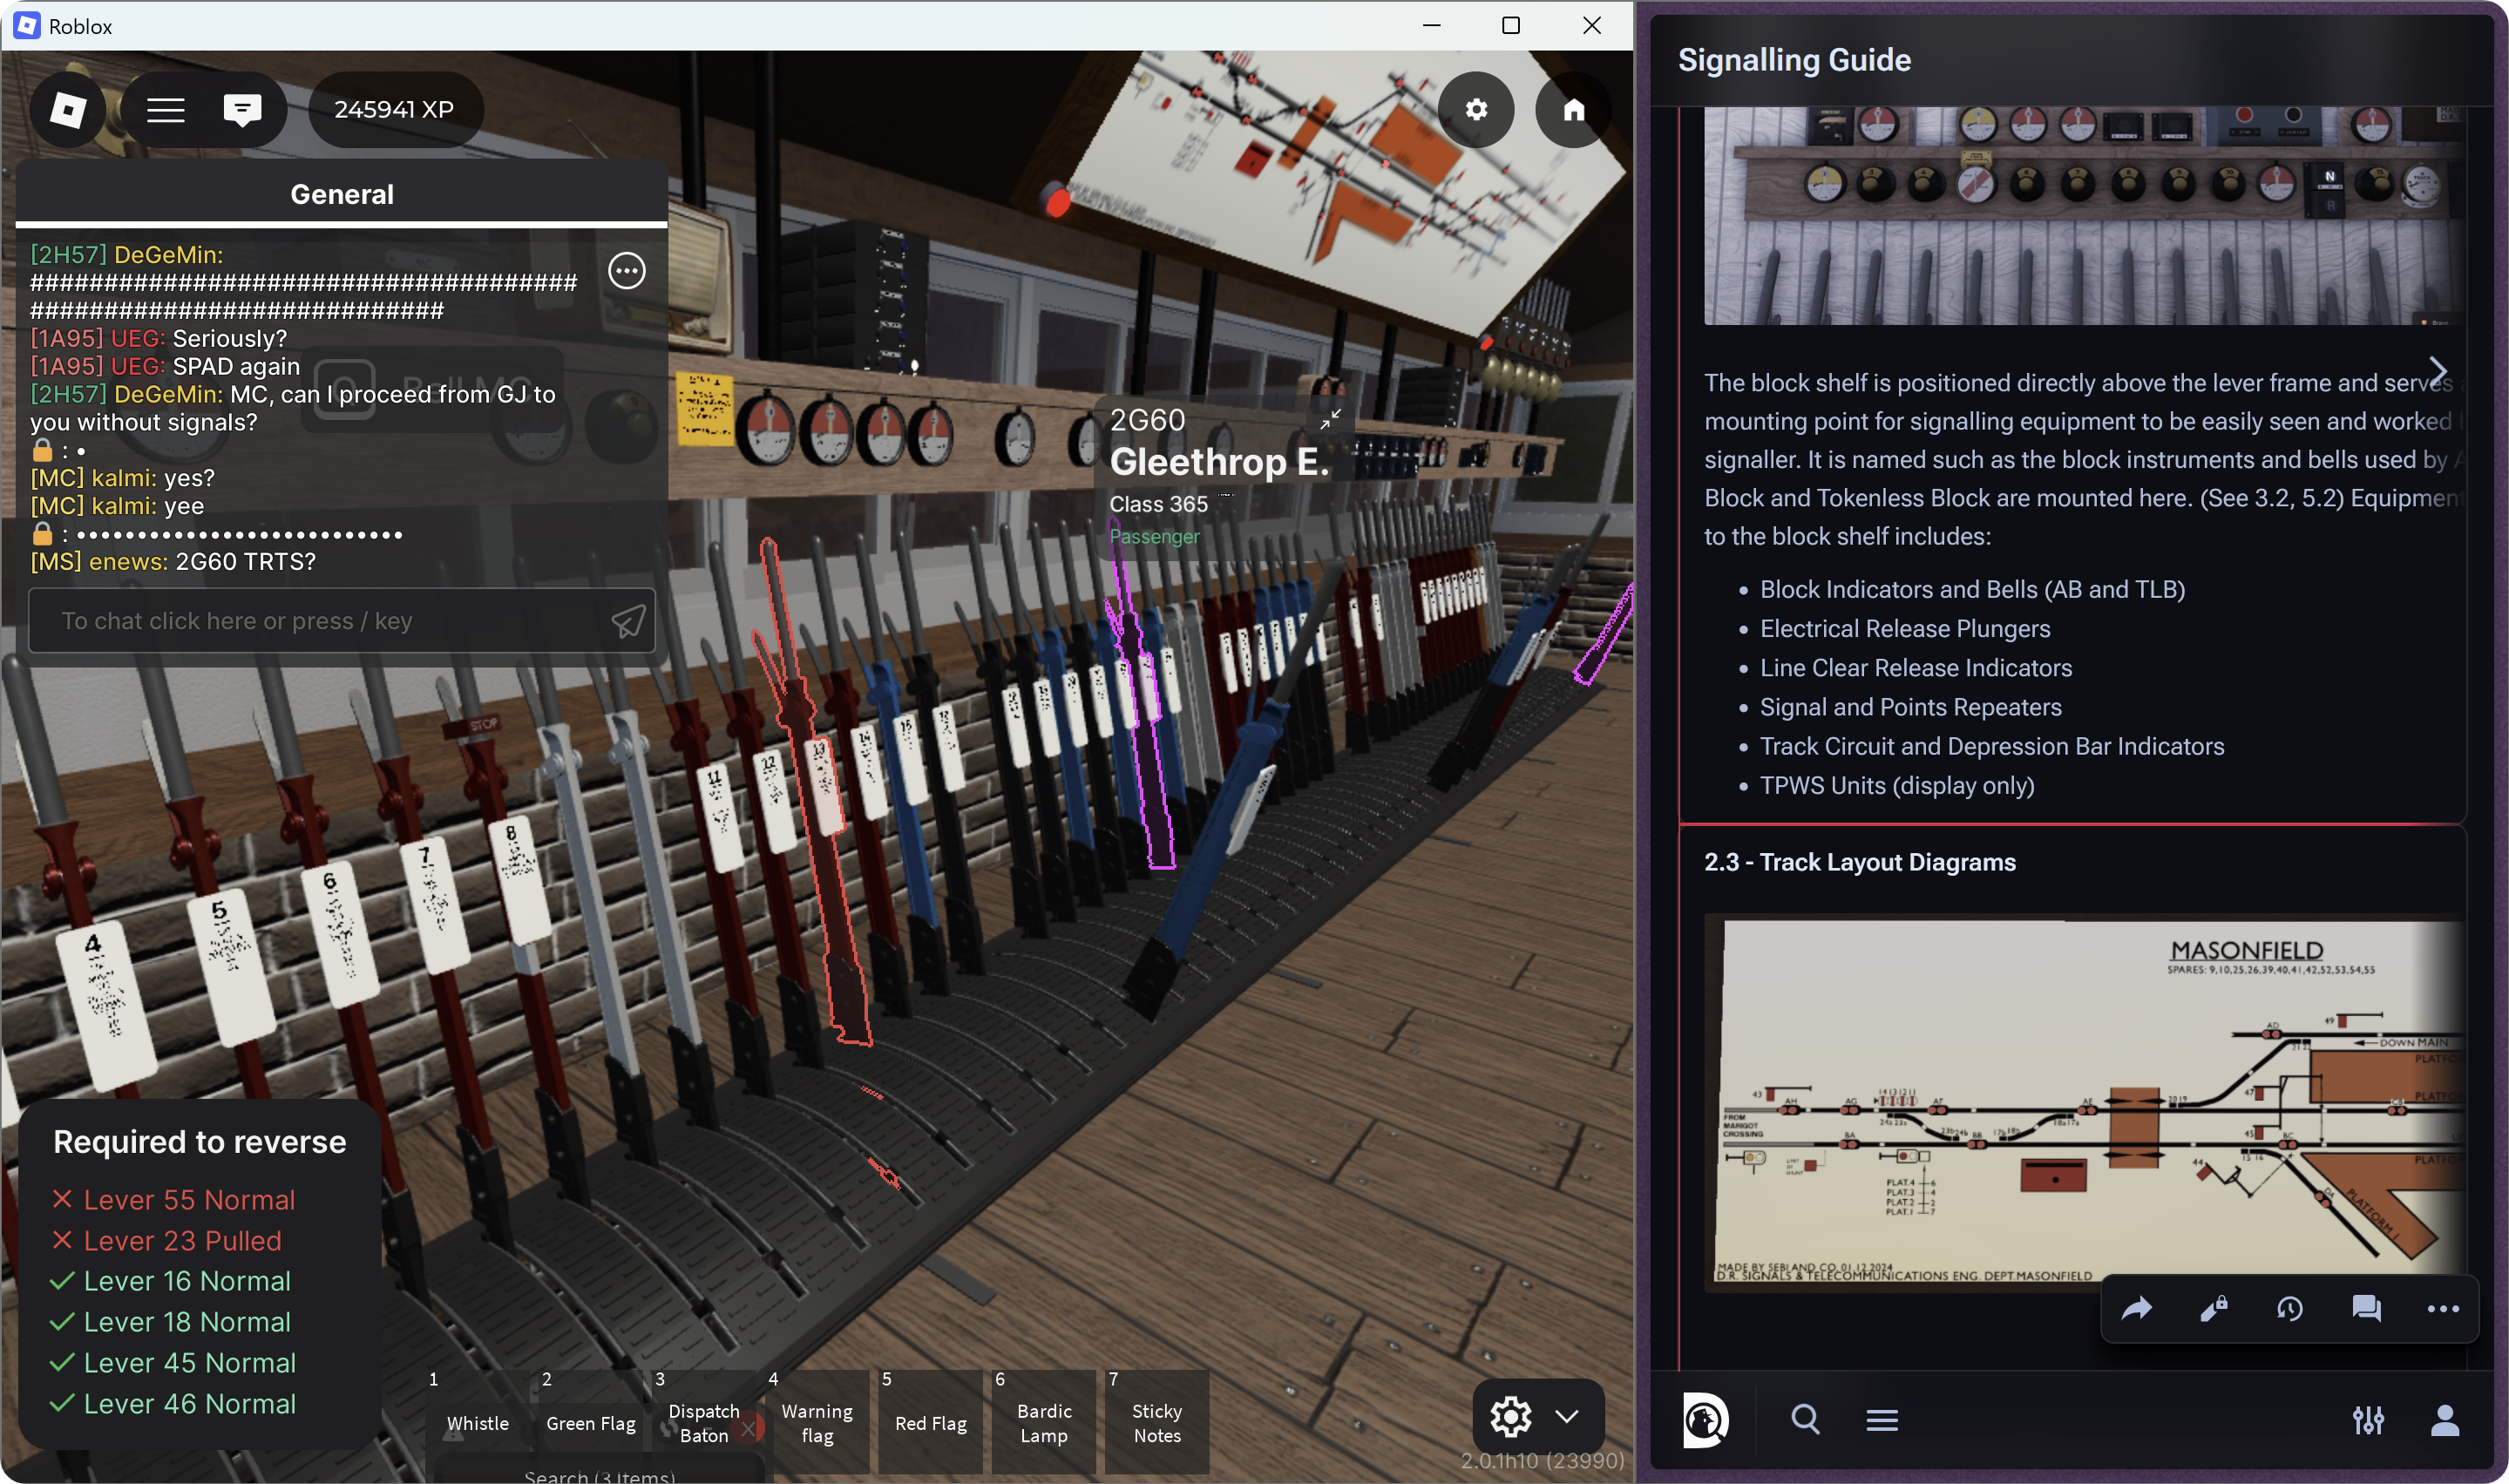Image resolution: width=2509 pixels, height=1484 pixels.
Task: Click the in-game settings gear button
Action: point(1476,109)
